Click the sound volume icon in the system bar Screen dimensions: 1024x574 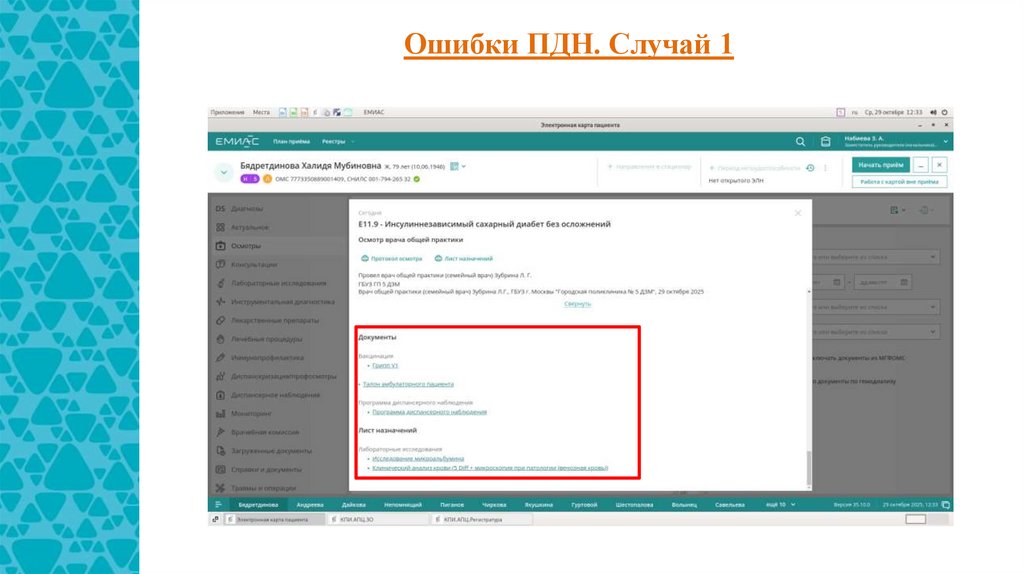pyautogui.click(x=933, y=112)
